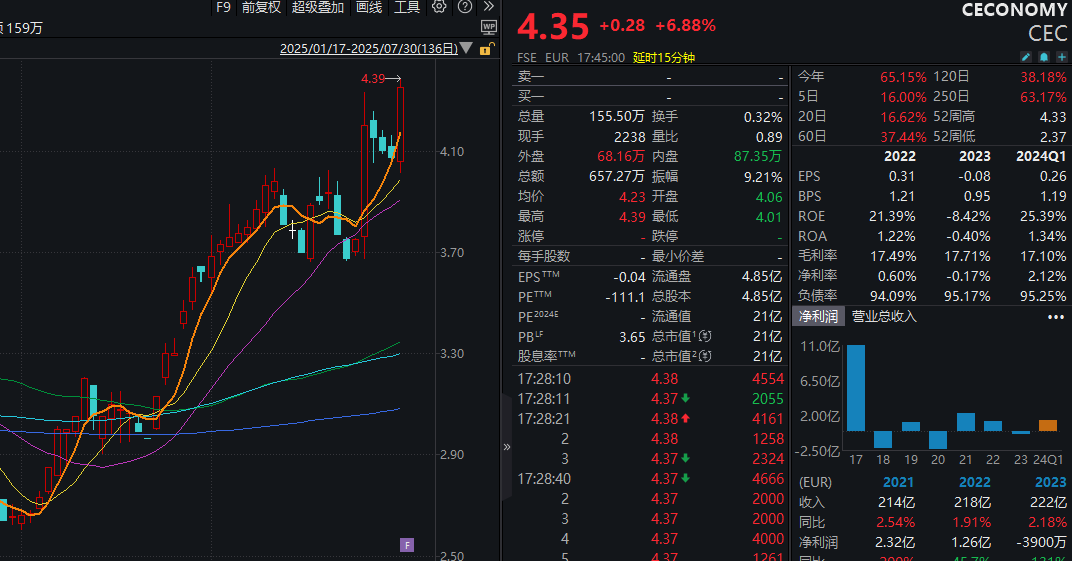Expand more toolbar options double-chevron
Image resolution: width=1072 pixels, height=561 pixels.
[x=488, y=7]
